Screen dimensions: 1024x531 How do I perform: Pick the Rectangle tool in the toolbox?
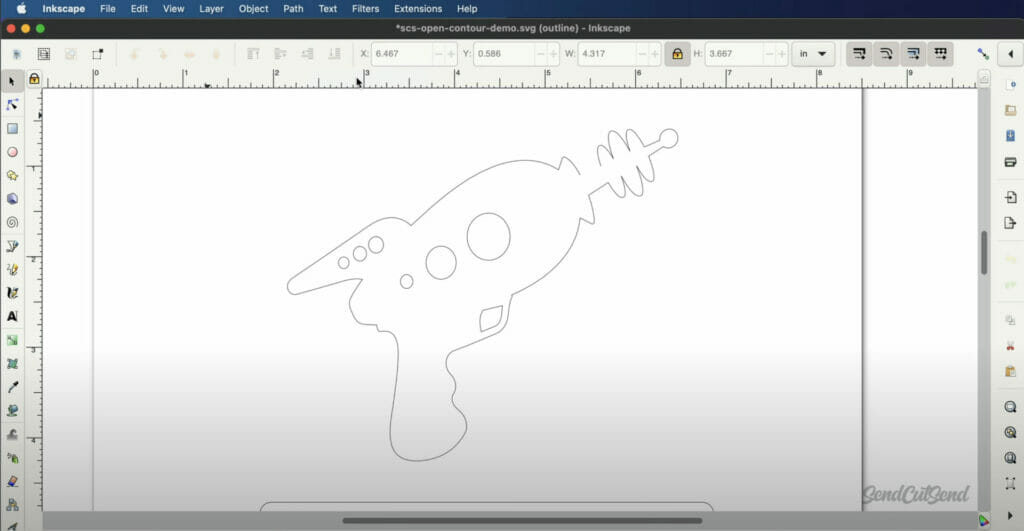coord(12,129)
